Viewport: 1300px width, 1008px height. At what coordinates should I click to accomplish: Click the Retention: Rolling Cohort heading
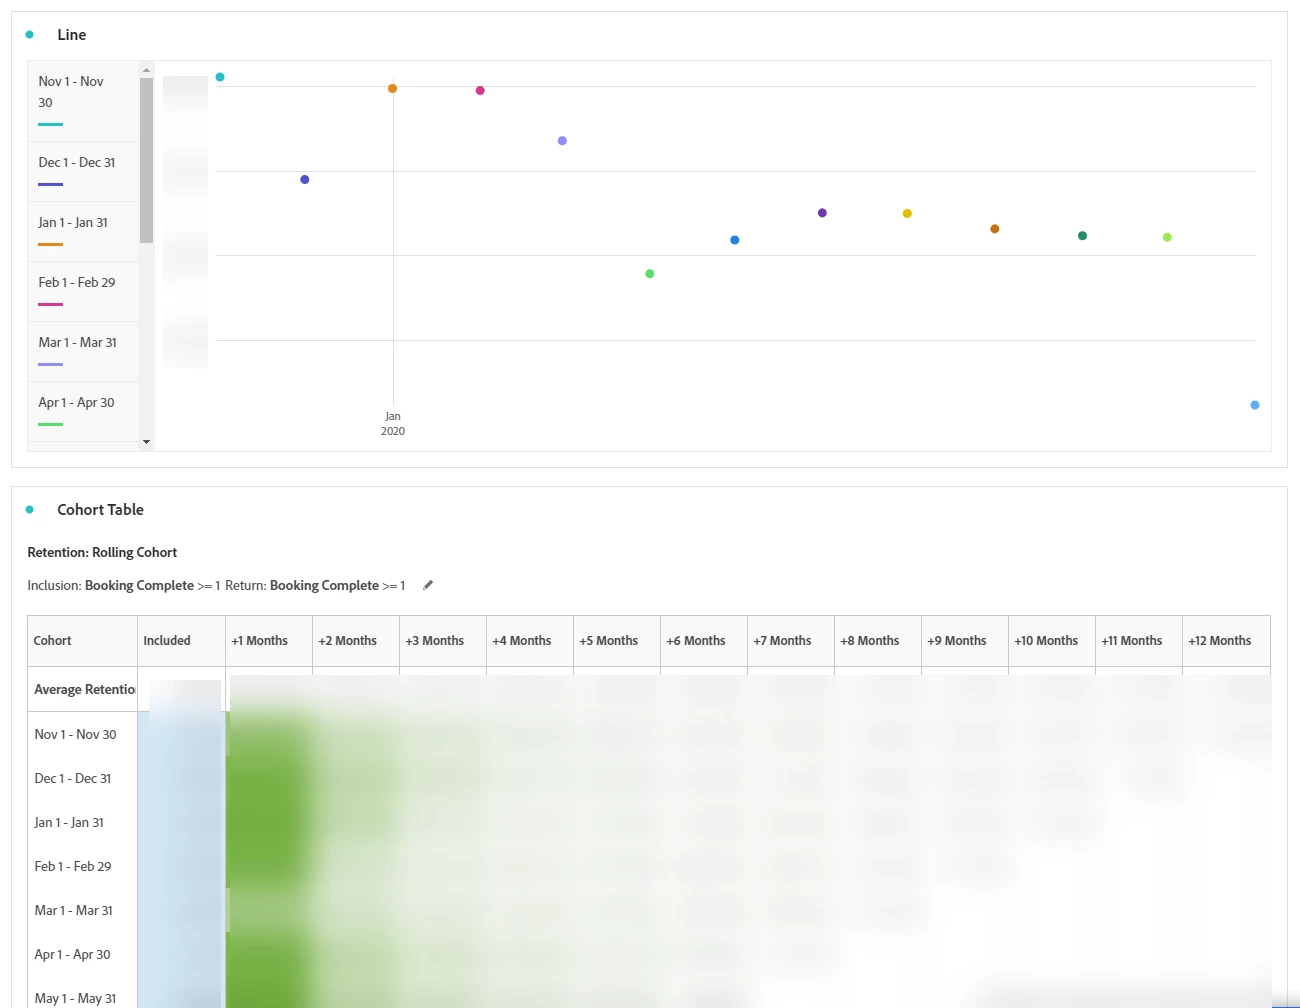(102, 552)
